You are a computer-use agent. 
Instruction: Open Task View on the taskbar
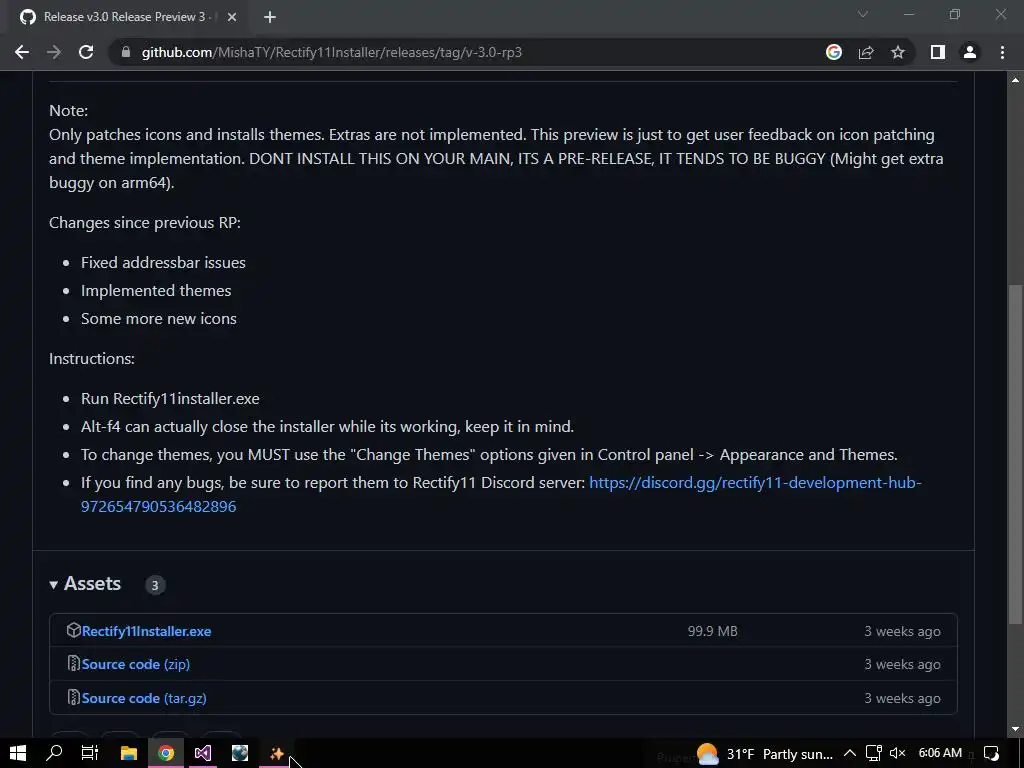coord(90,754)
